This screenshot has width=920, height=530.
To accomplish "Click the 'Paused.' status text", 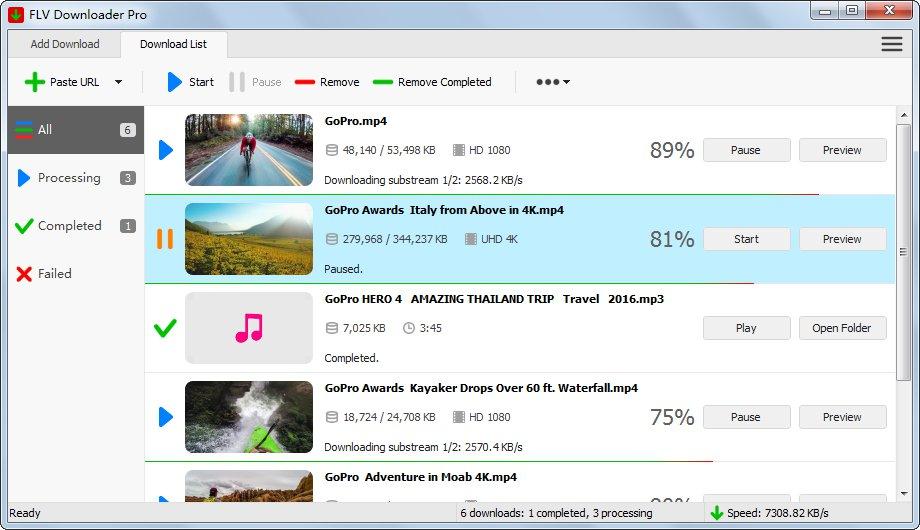I will pos(343,269).
